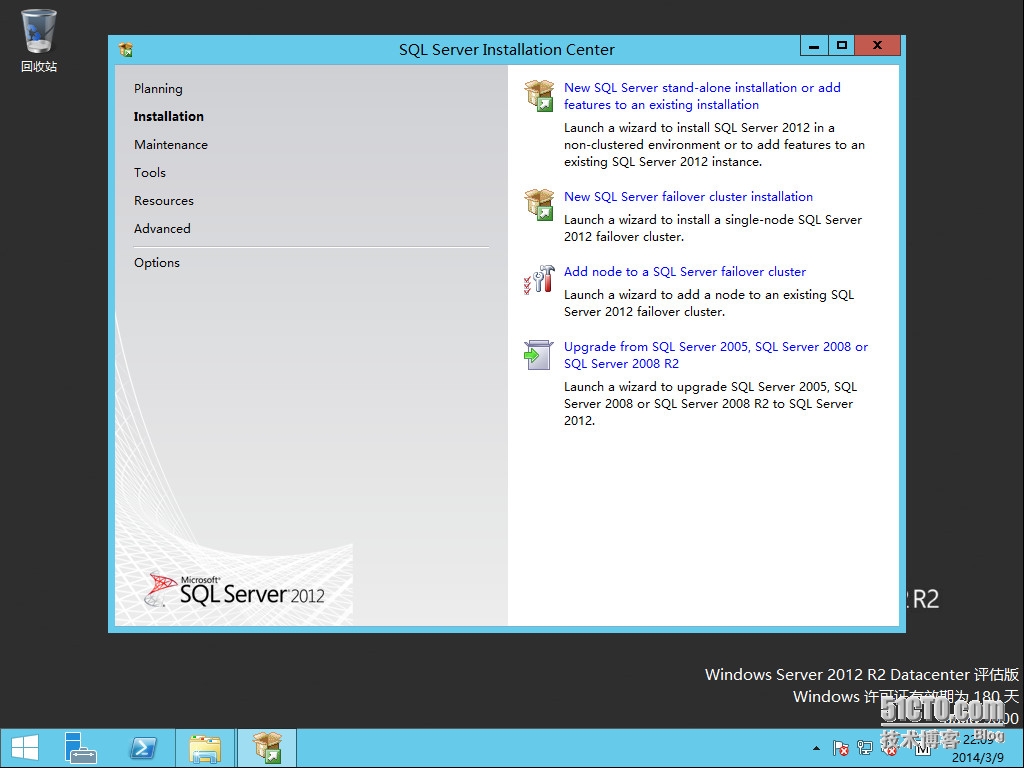Screen dimensions: 1024x768
Task: Click the "add a node to an existing SQL" description
Action: 709,303
